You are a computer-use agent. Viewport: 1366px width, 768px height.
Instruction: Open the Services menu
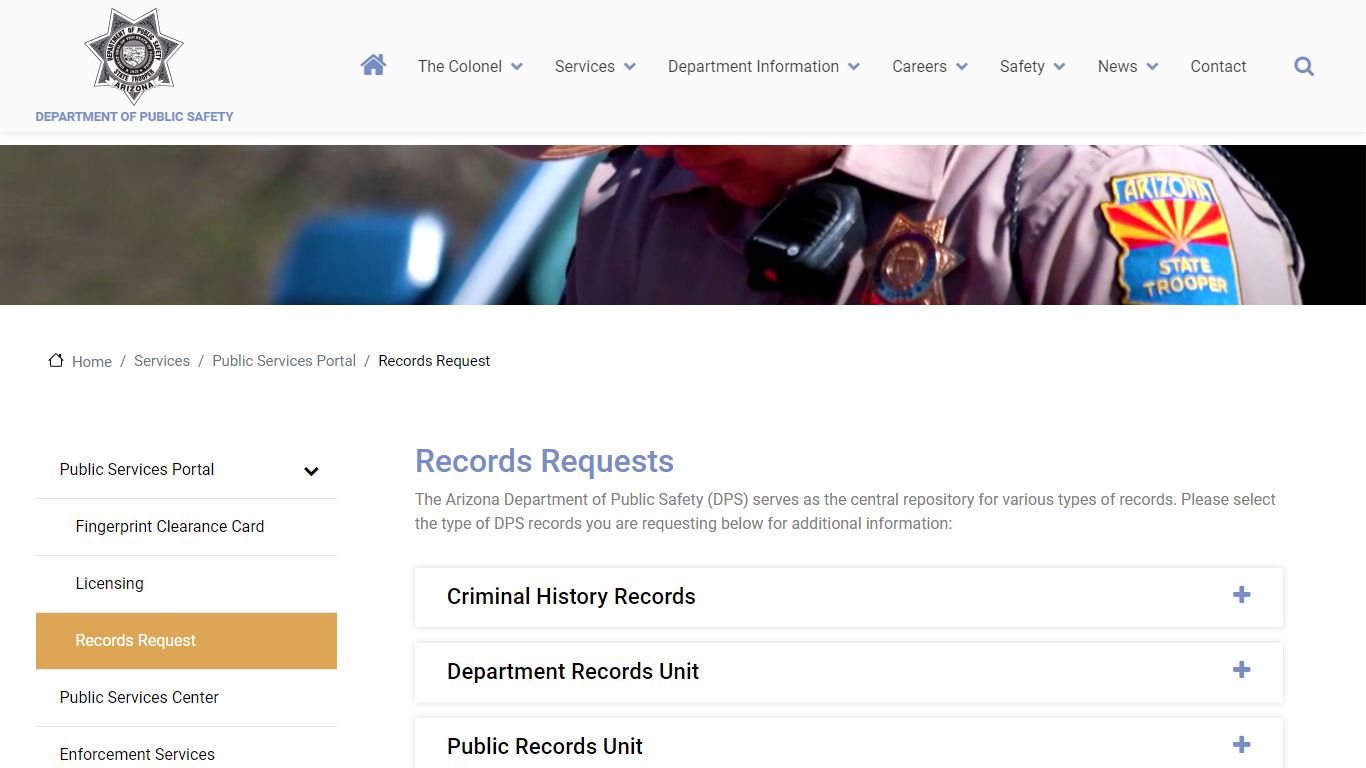pyautogui.click(x=585, y=66)
